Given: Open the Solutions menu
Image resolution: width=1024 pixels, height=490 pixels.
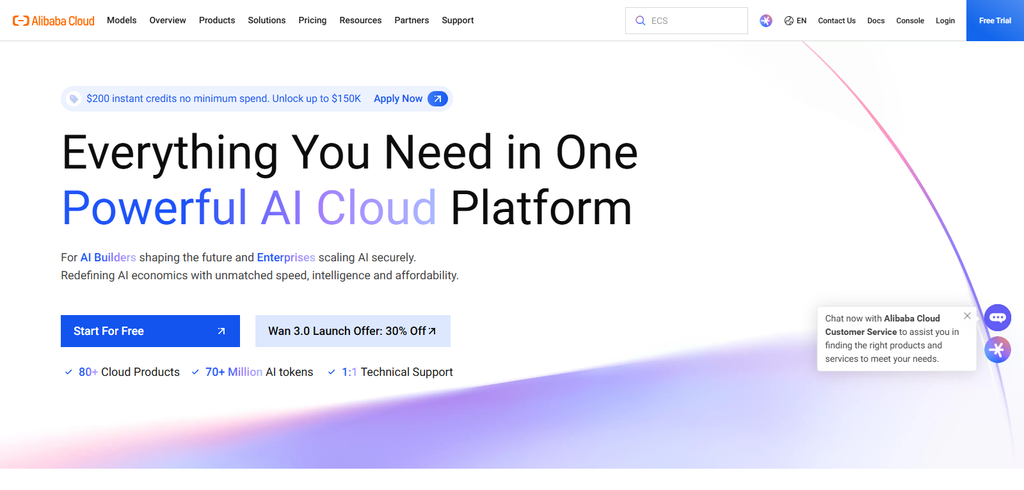Looking at the screenshot, I should click(x=266, y=20).
